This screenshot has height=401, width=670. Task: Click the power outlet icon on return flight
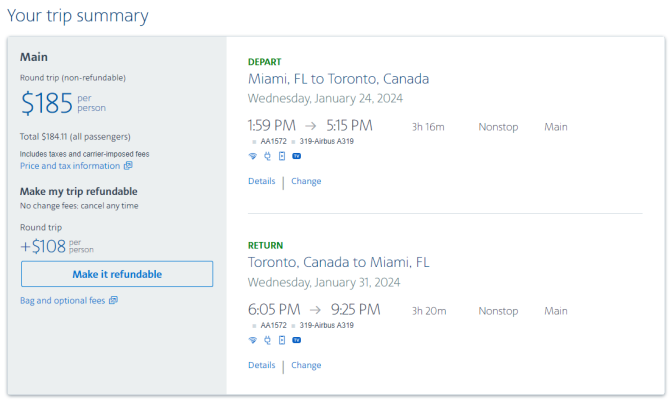tap(267, 340)
